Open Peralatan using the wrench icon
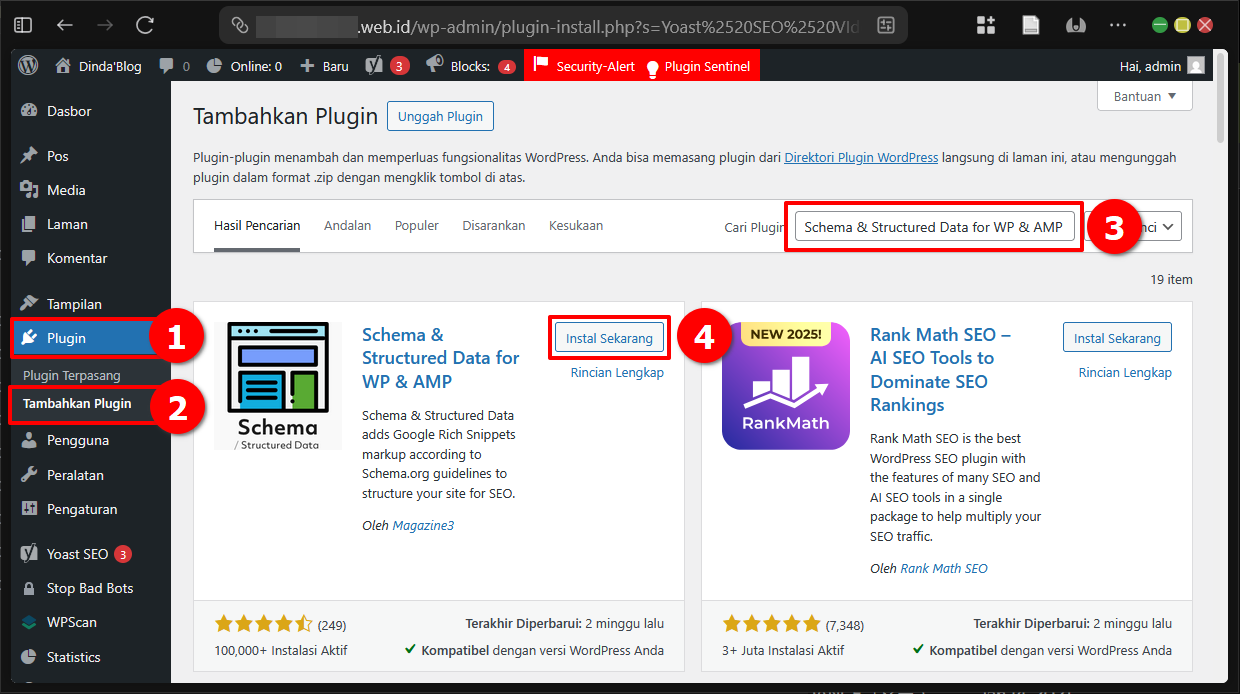Viewport: 1240px width, 694px height. pyautogui.click(x=30, y=474)
